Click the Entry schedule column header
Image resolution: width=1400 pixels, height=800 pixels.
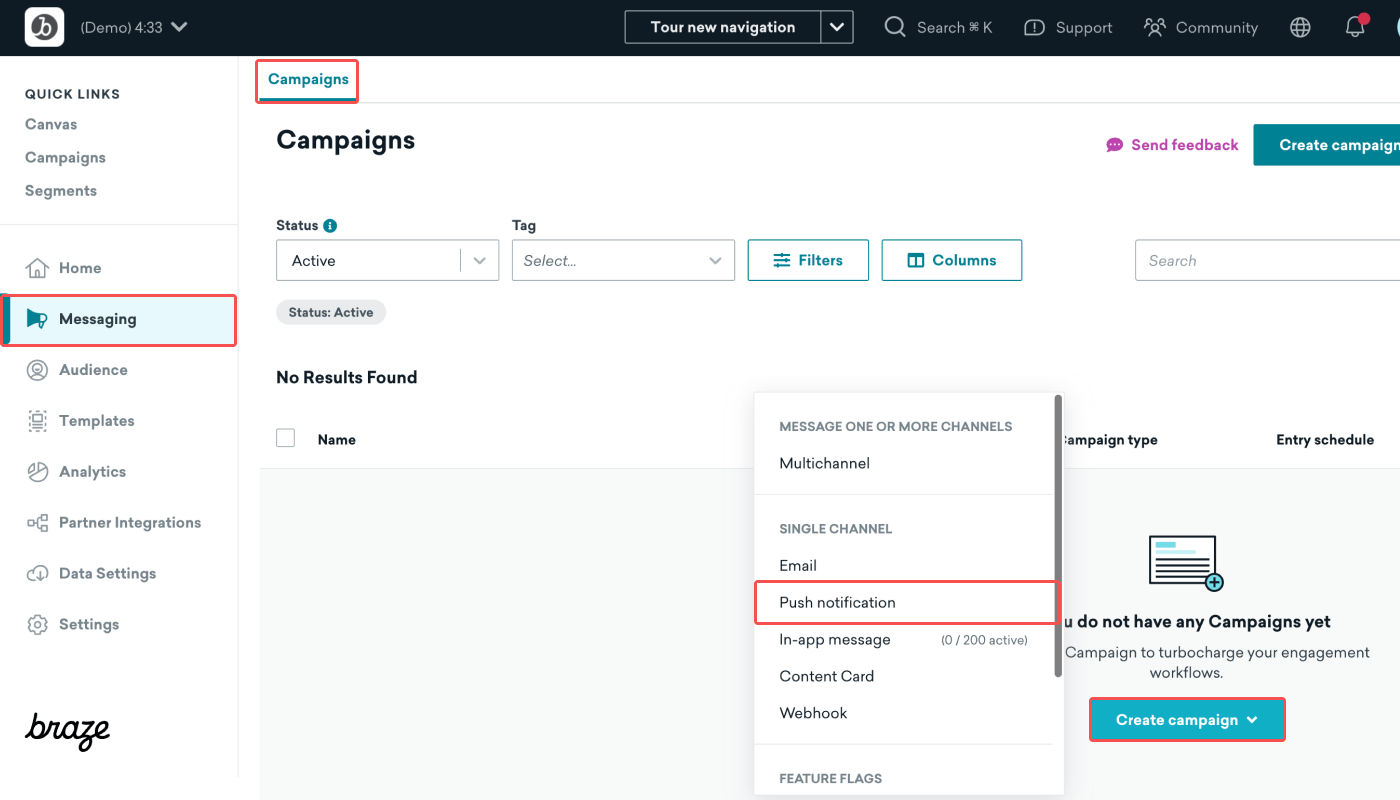[x=1325, y=440]
